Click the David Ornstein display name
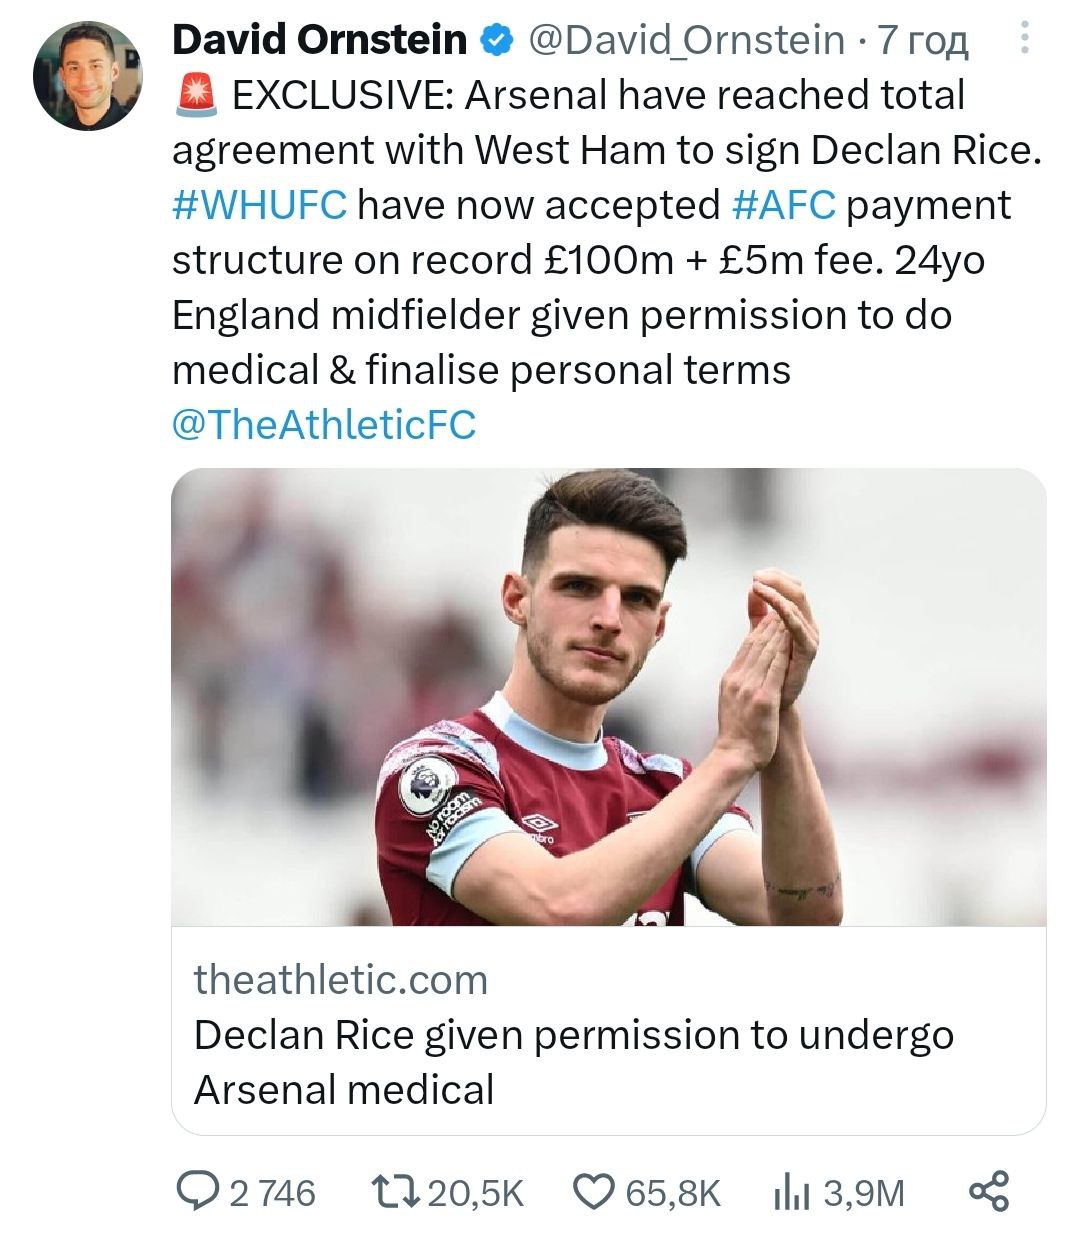The height and width of the screenshot is (1235, 1080). point(319,41)
